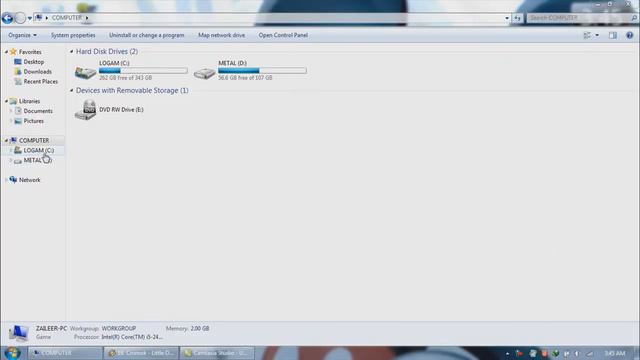This screenshot has height=360, width=640.
Task: Switch to COMPUTER taskbar button
Action: [x=65, y=353]
